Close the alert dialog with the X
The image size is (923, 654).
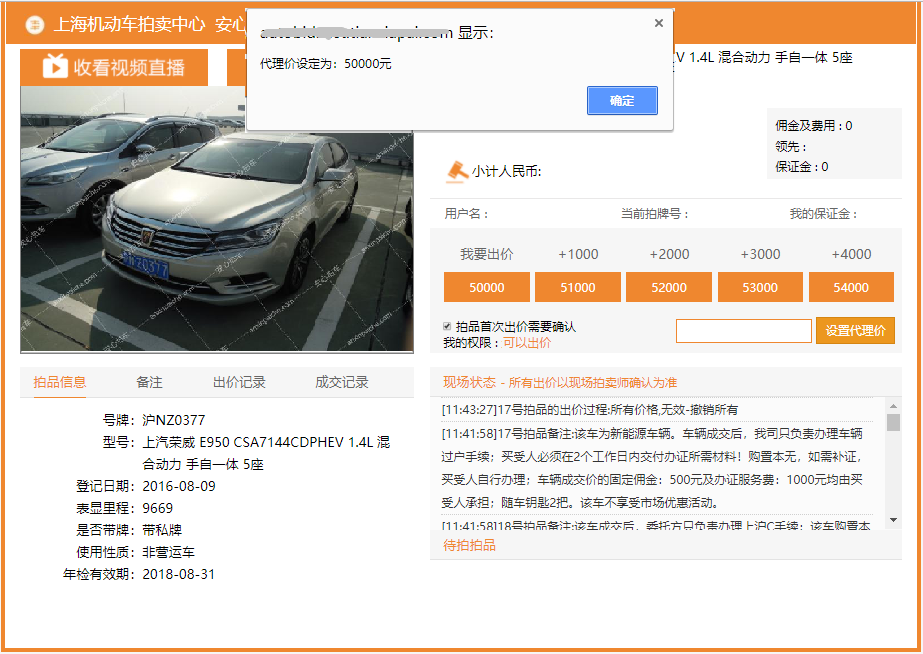(x=659, y=23)
